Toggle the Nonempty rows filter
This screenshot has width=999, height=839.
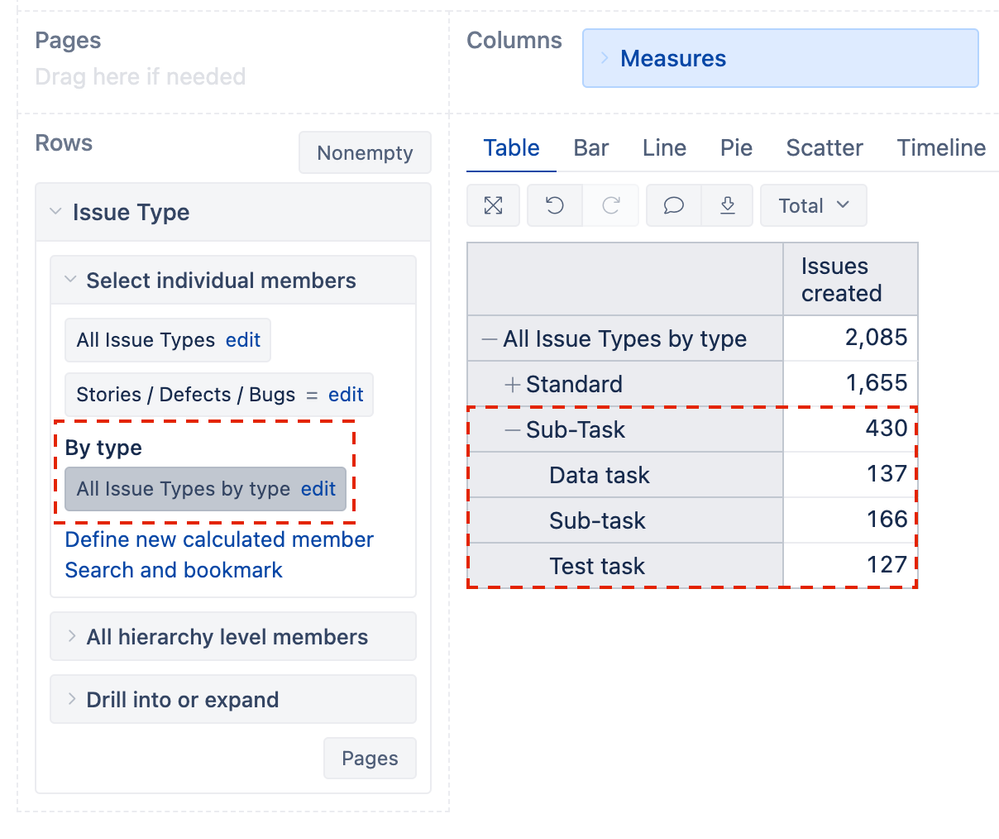(364, 153)
